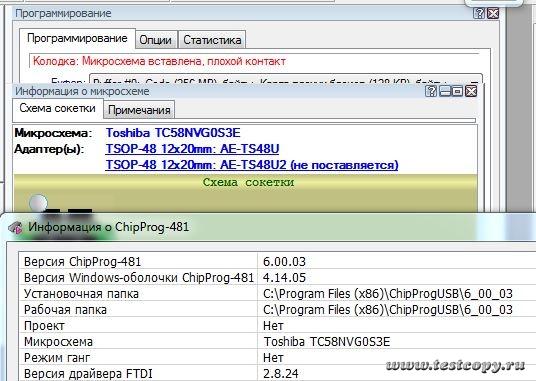Click the ChipProg-481 info dialog title icon
The image size is (536, 381).
tap(15, 228)
